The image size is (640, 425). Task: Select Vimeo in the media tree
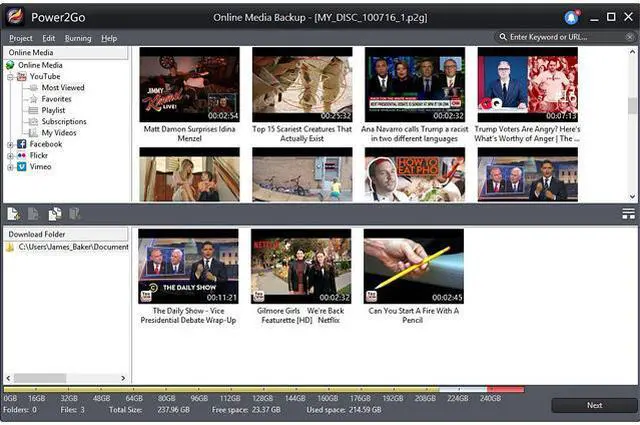40,167
